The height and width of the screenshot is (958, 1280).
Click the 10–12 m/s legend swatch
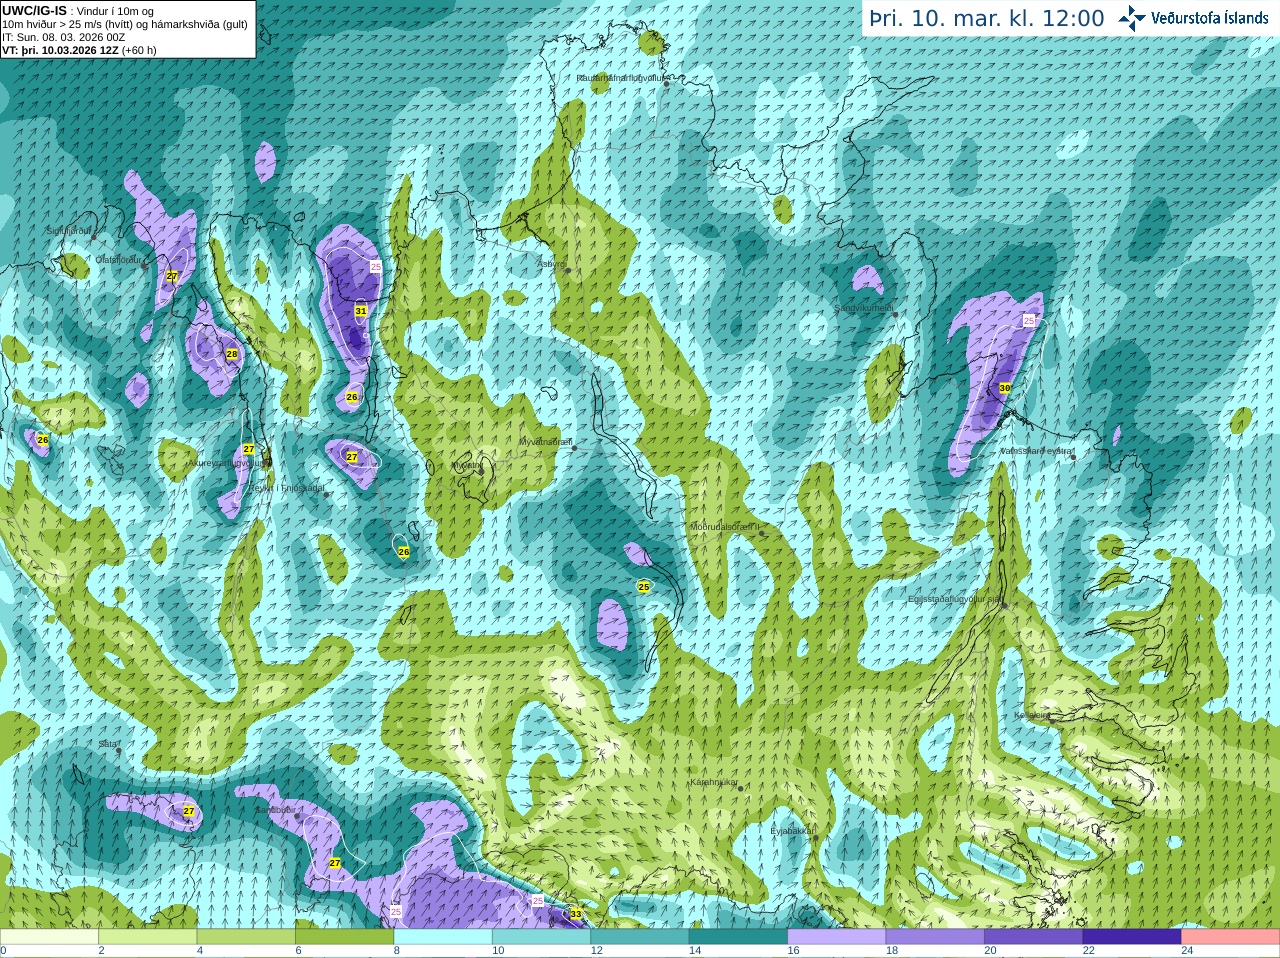542,937
